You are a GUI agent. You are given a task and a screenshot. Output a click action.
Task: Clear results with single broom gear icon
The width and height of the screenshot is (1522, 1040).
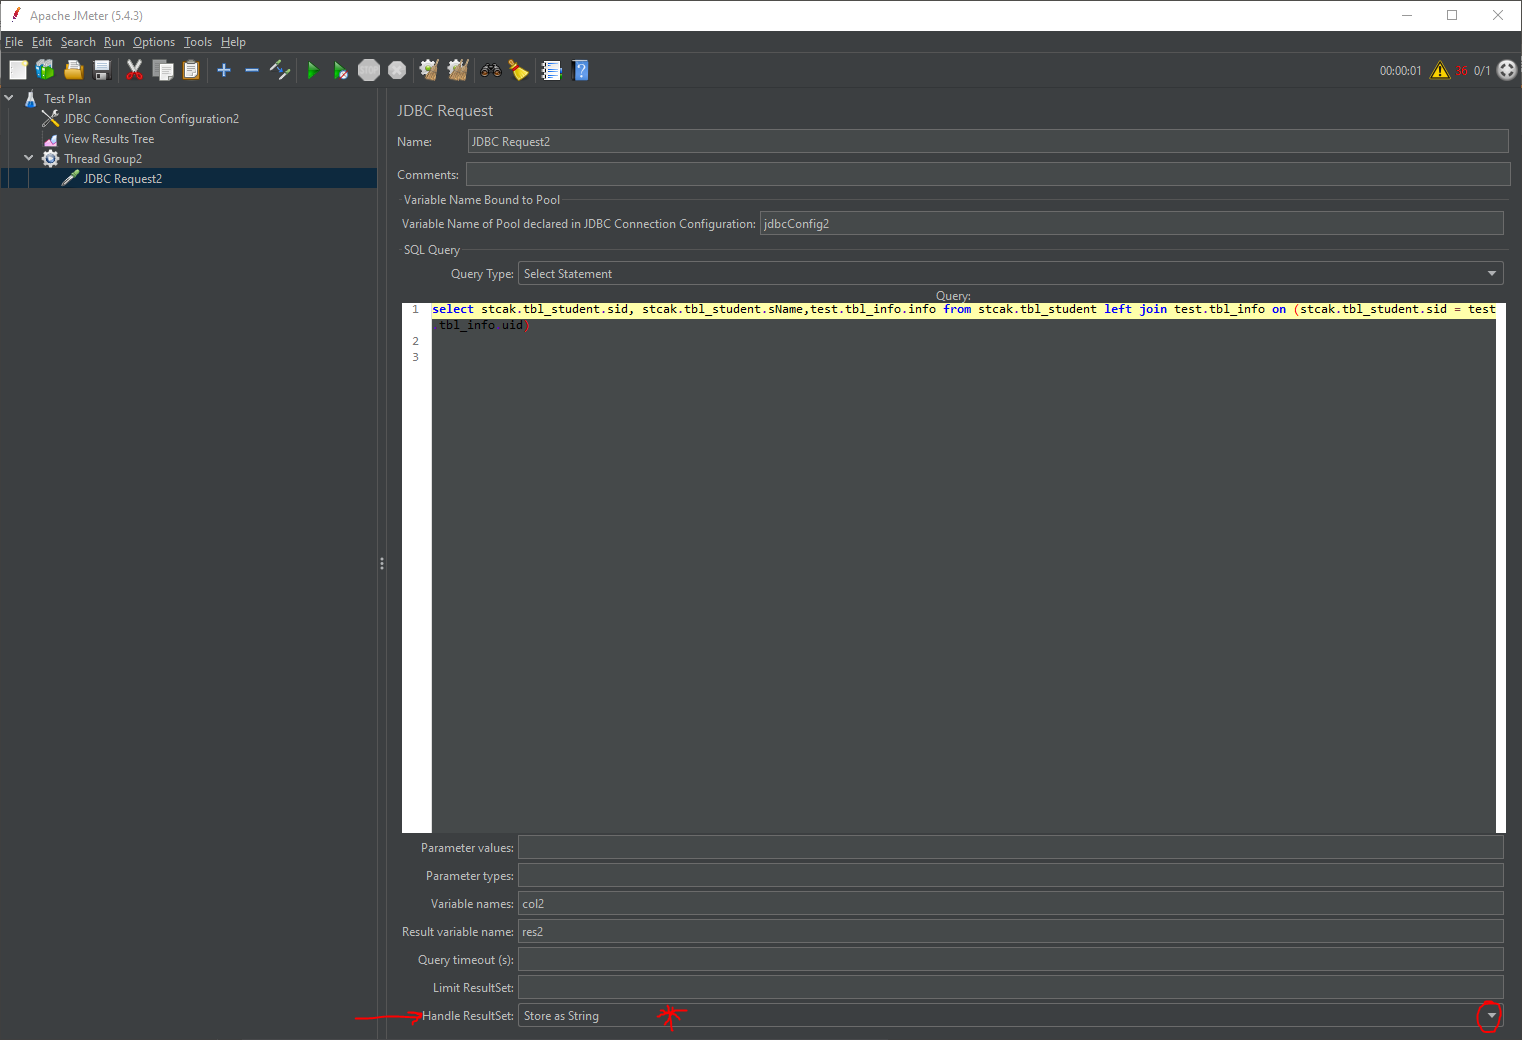coord(429,70)
